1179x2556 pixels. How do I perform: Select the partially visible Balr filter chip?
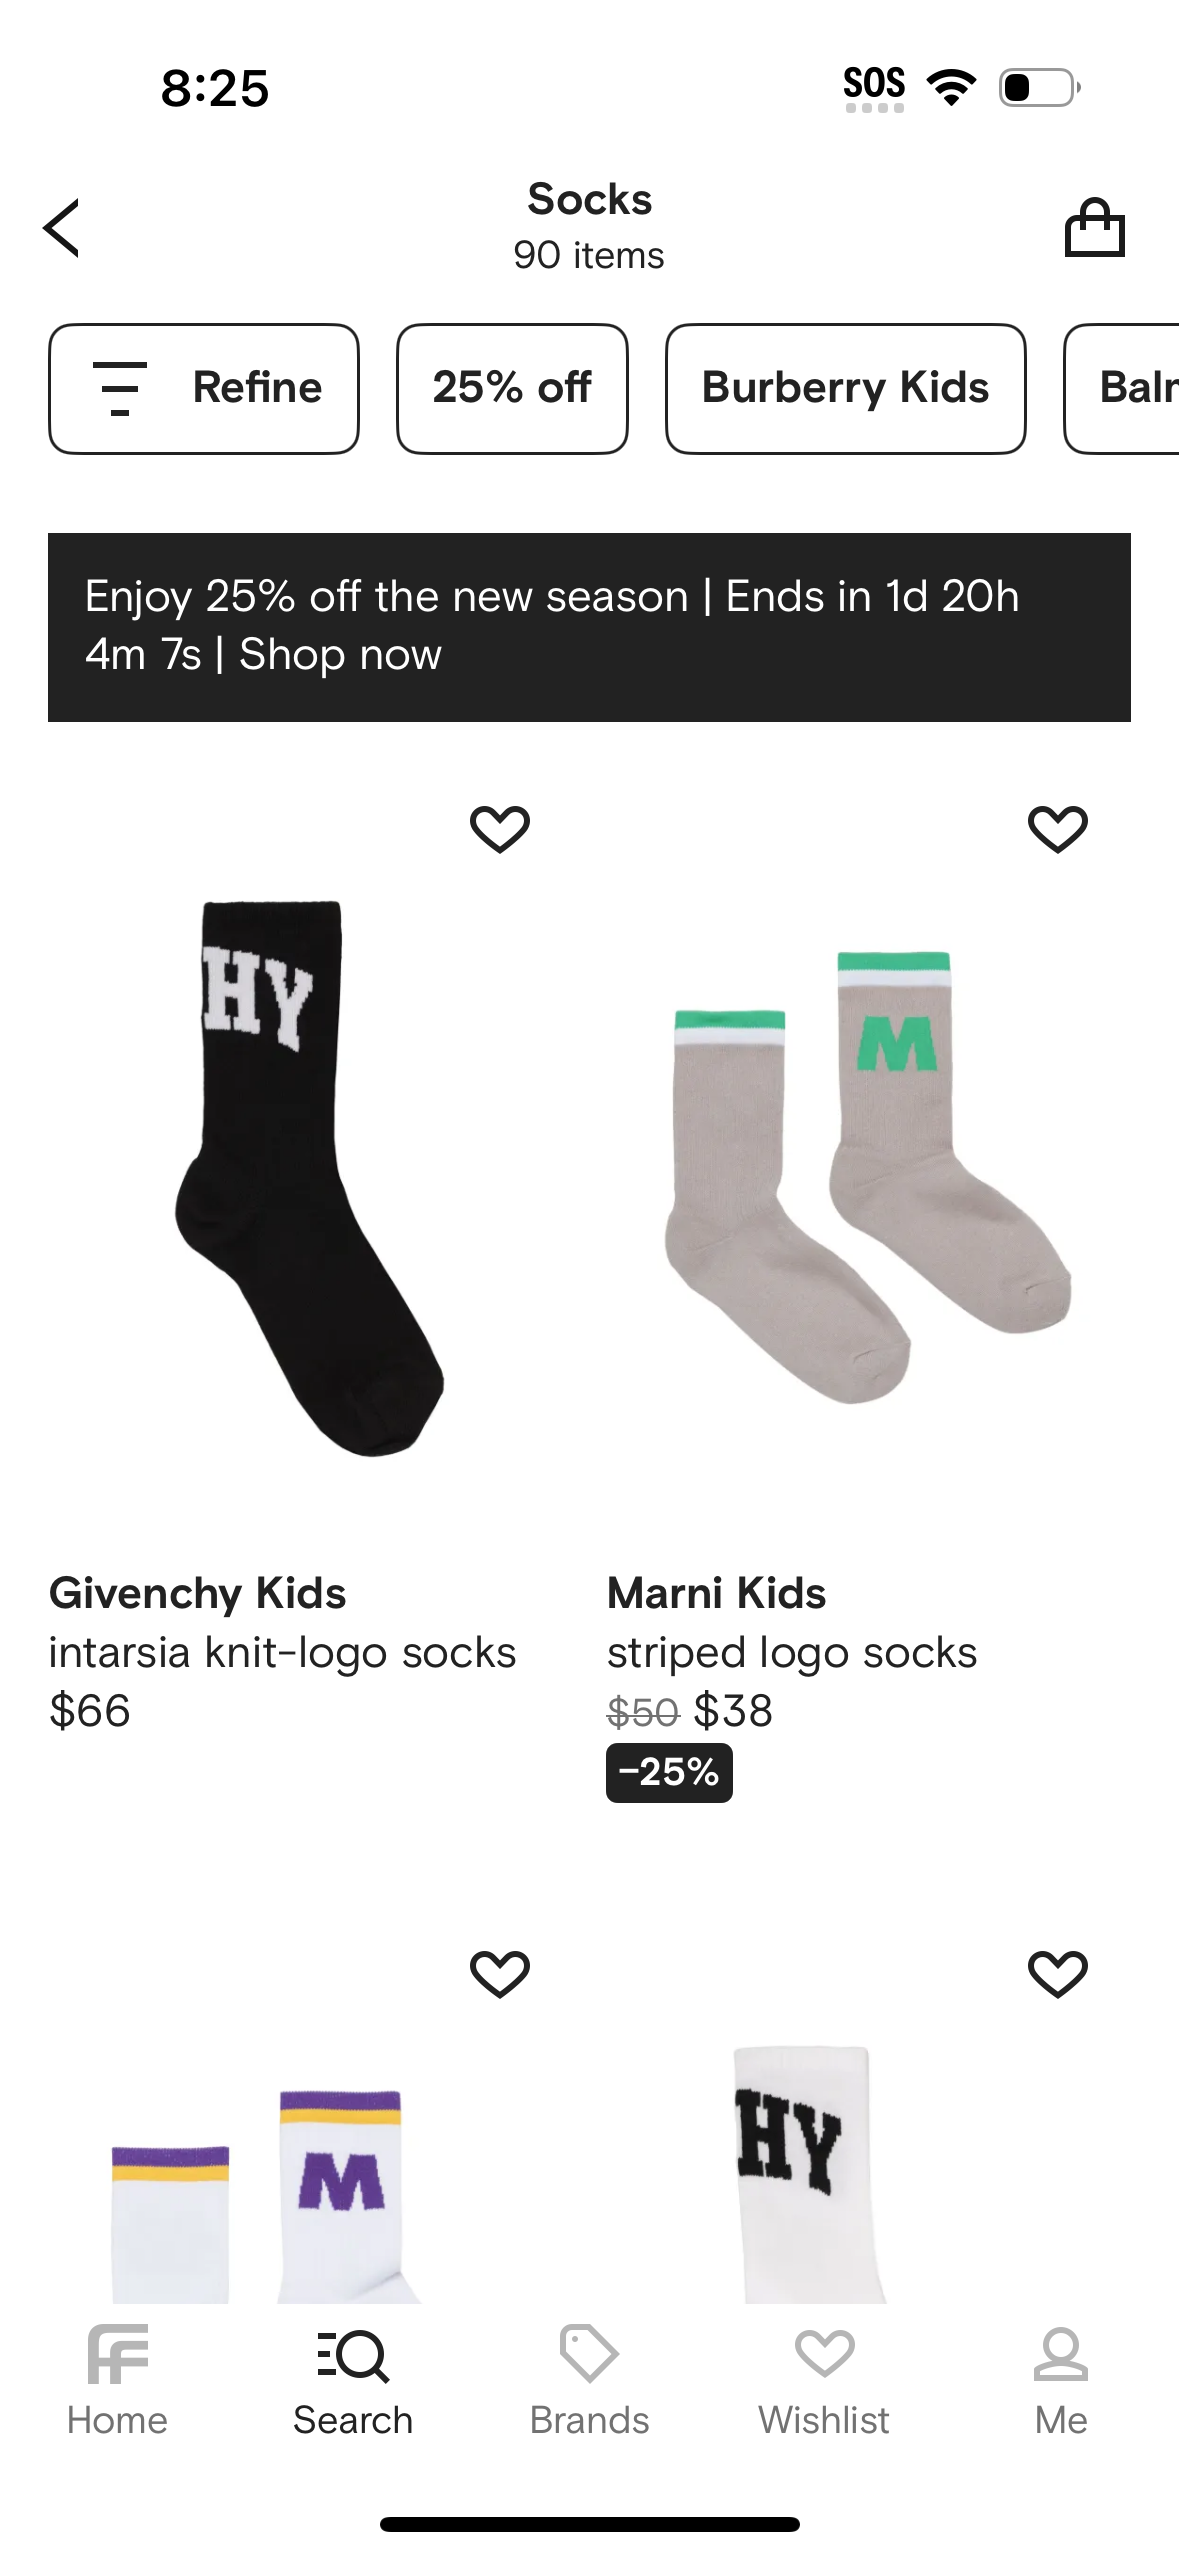1125,388
